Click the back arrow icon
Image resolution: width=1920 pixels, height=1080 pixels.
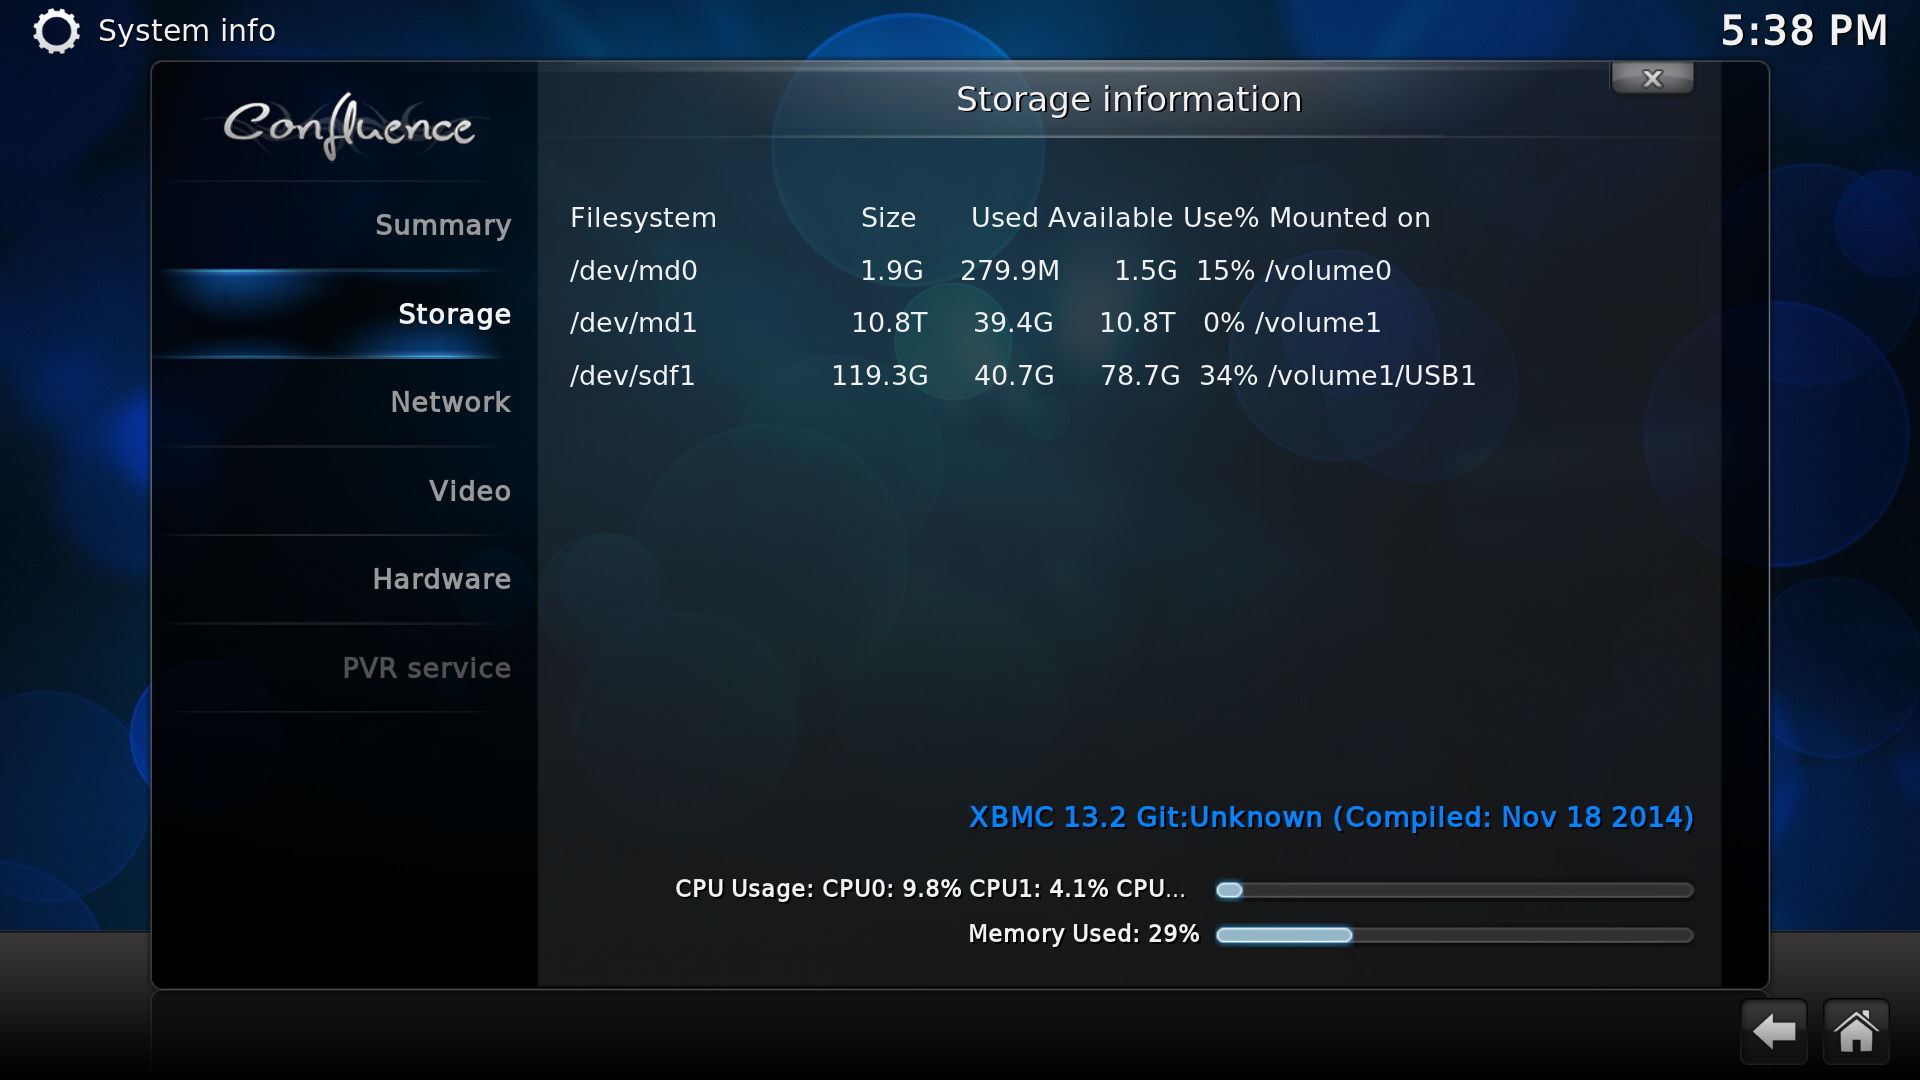click(x=1774, y=1031)
